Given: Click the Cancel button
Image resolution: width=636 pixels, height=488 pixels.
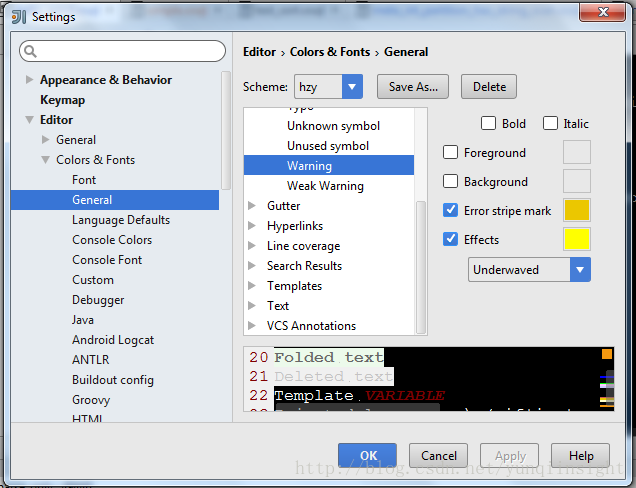Looking at the screenshot, I should [x=438, y=456].
